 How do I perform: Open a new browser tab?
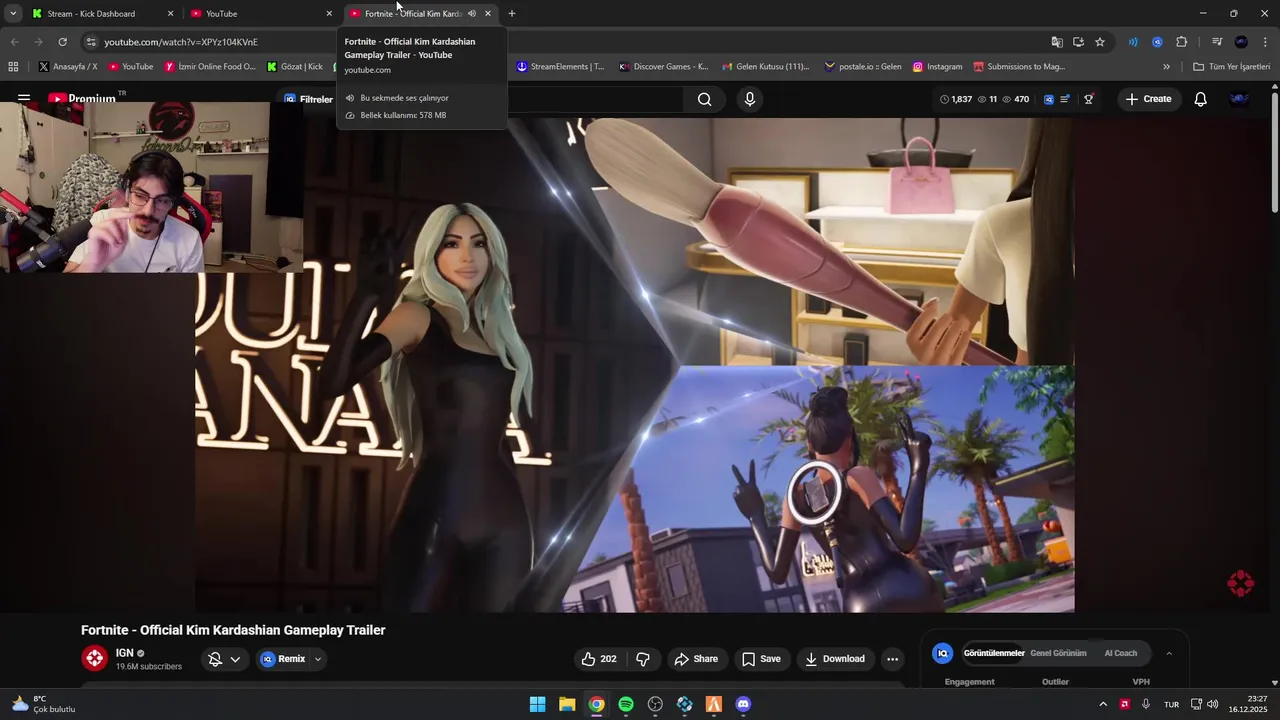point(512,14)
